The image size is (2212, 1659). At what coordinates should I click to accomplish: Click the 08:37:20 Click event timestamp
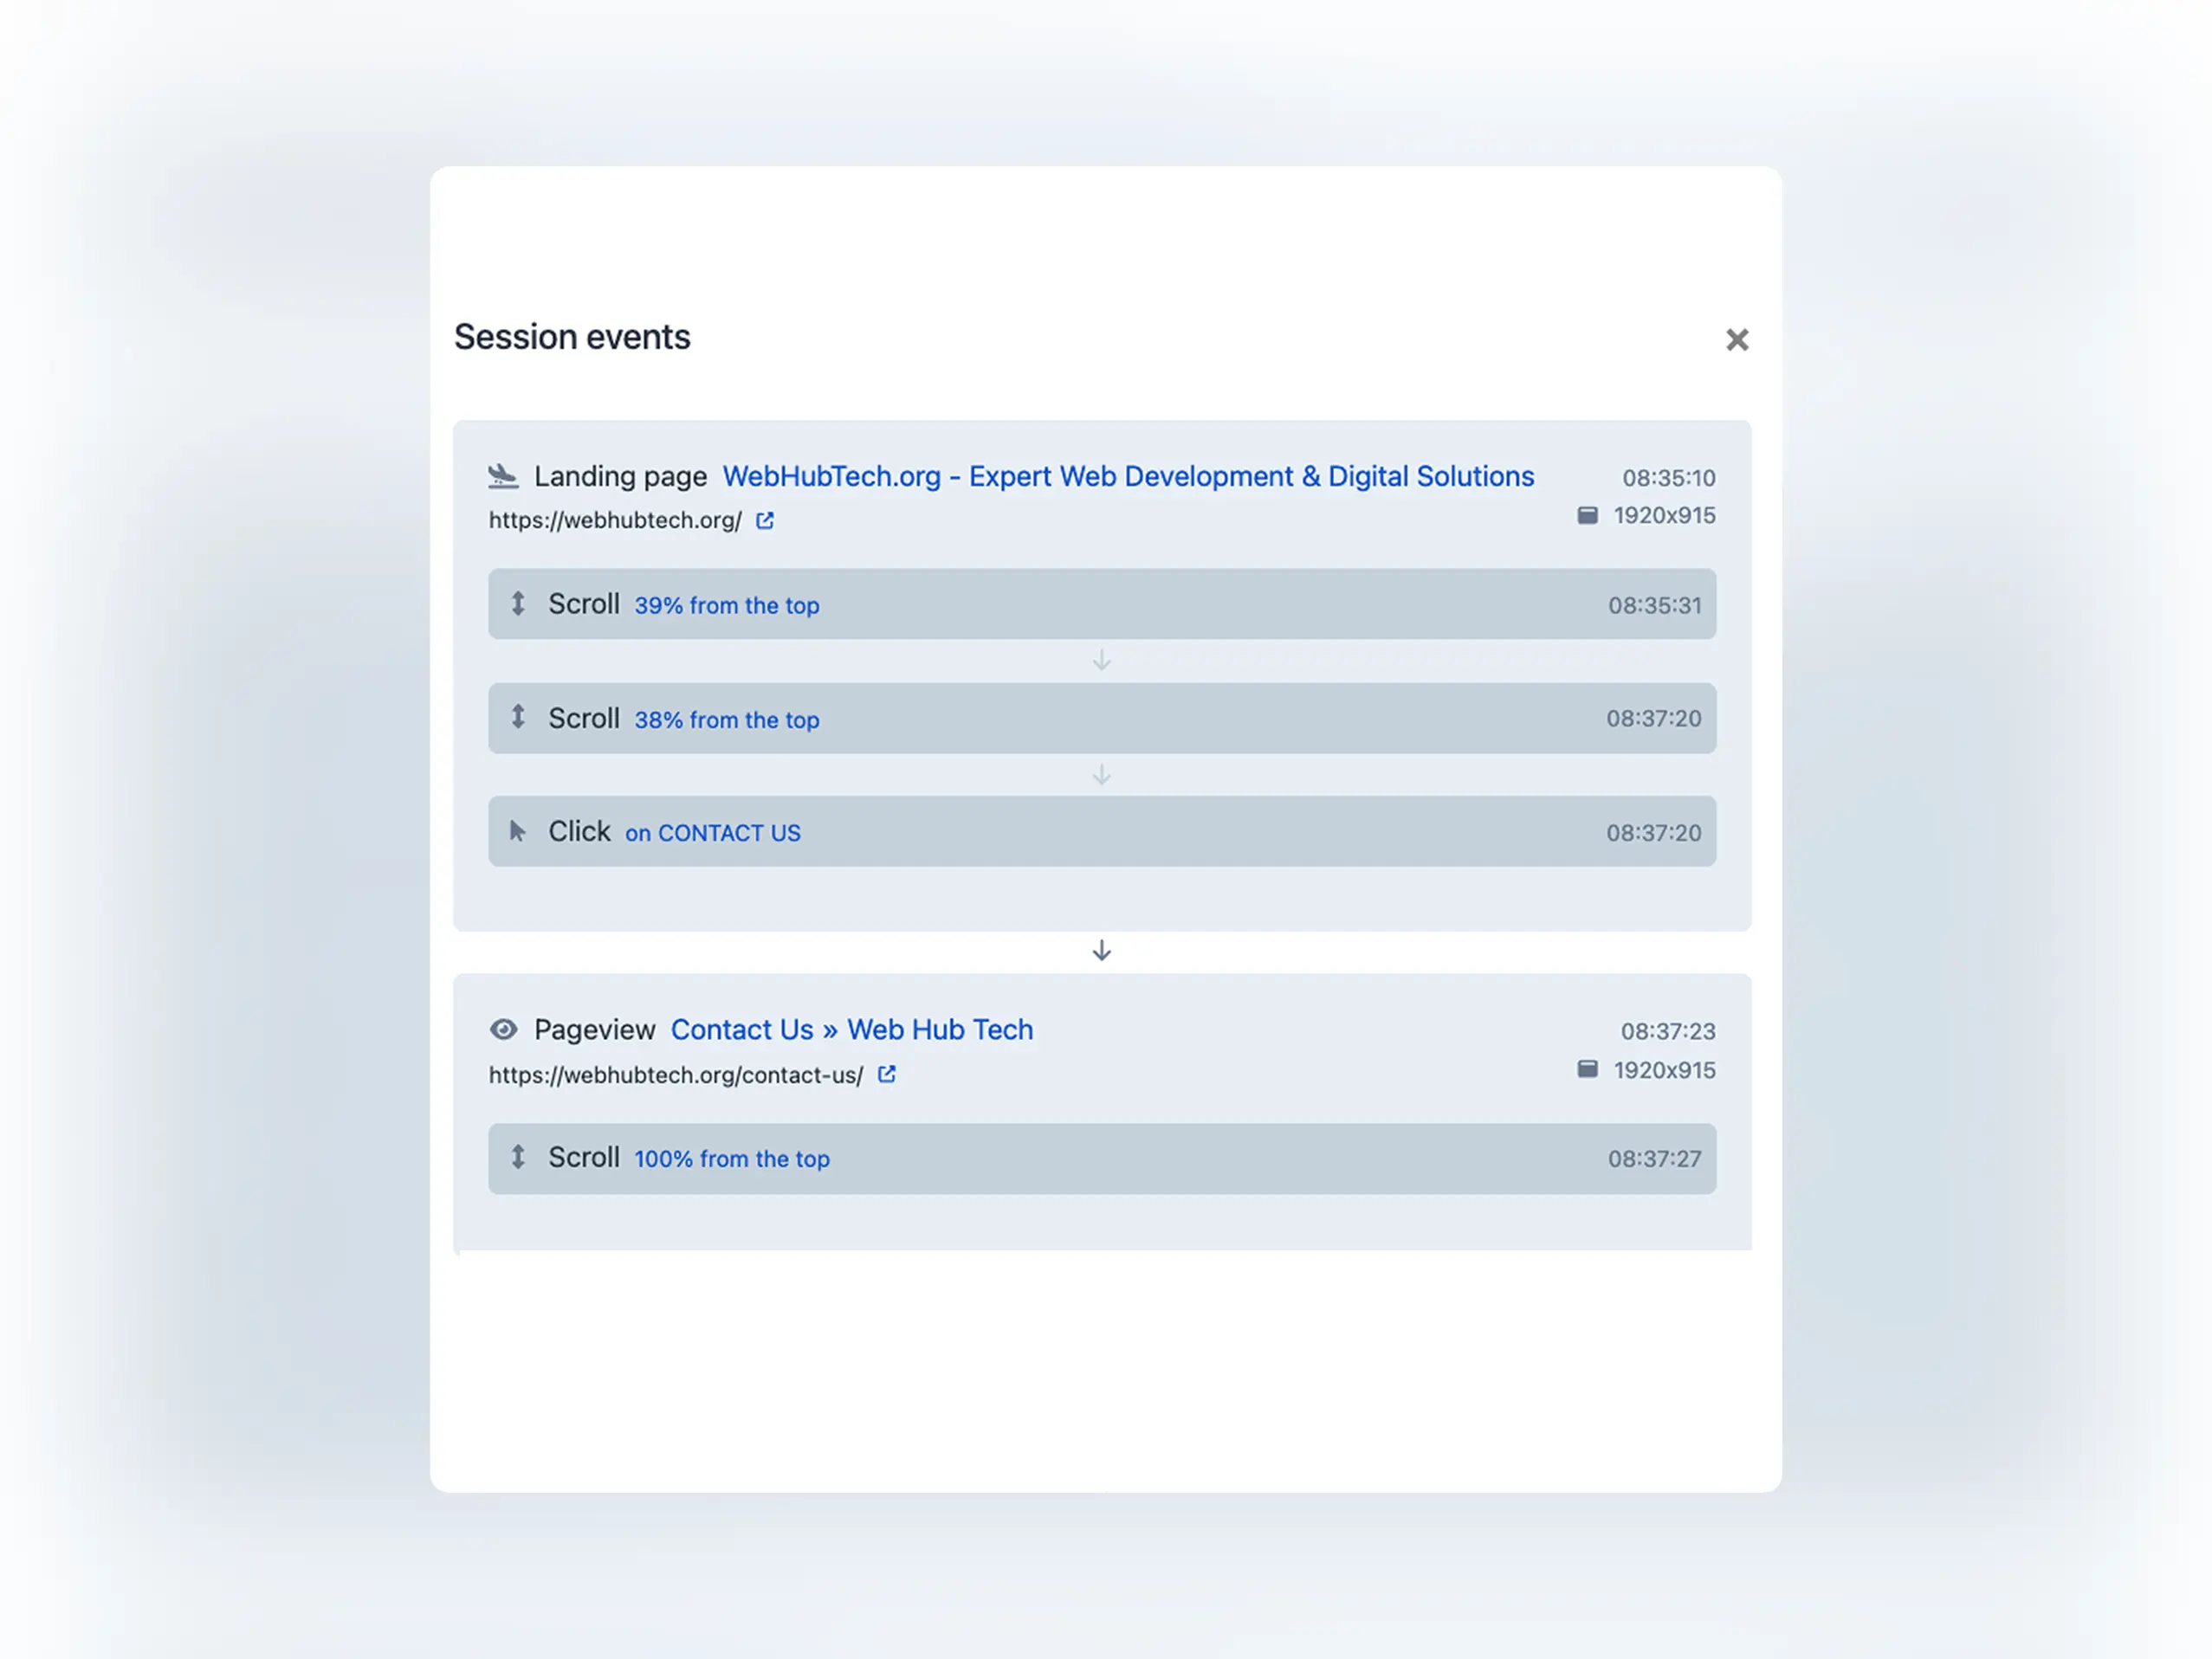point(1655,831)
